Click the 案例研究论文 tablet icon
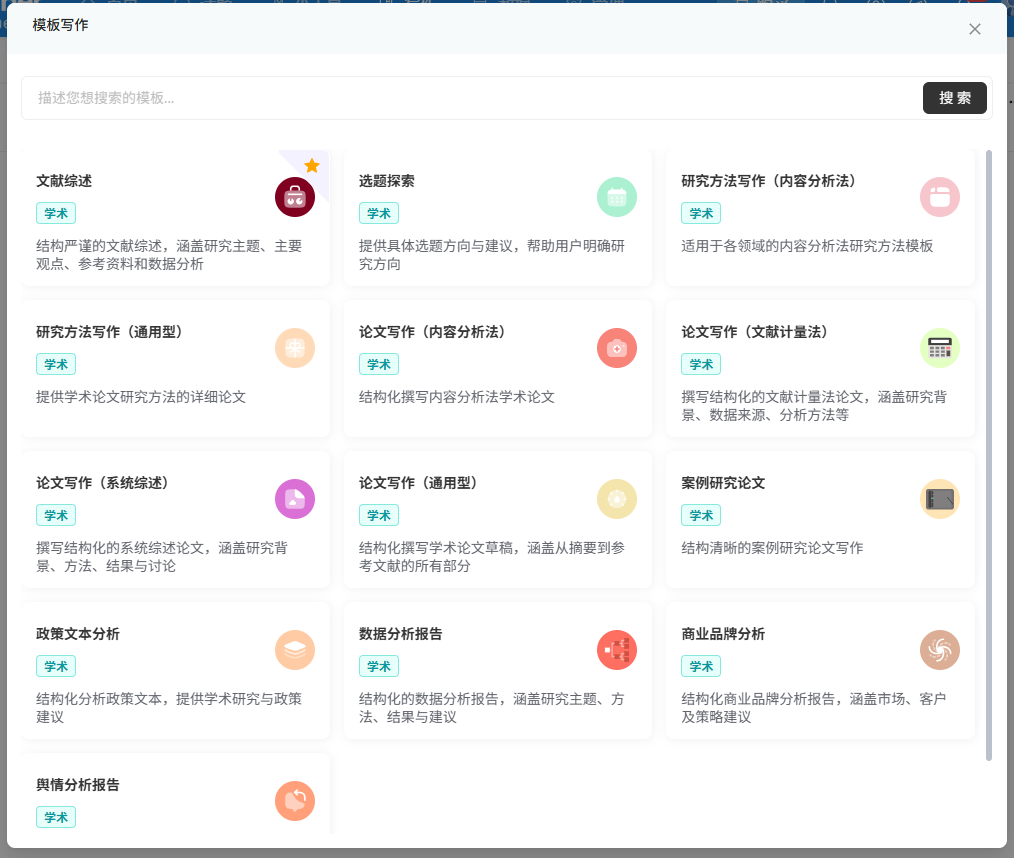 (x=939, y=499)
